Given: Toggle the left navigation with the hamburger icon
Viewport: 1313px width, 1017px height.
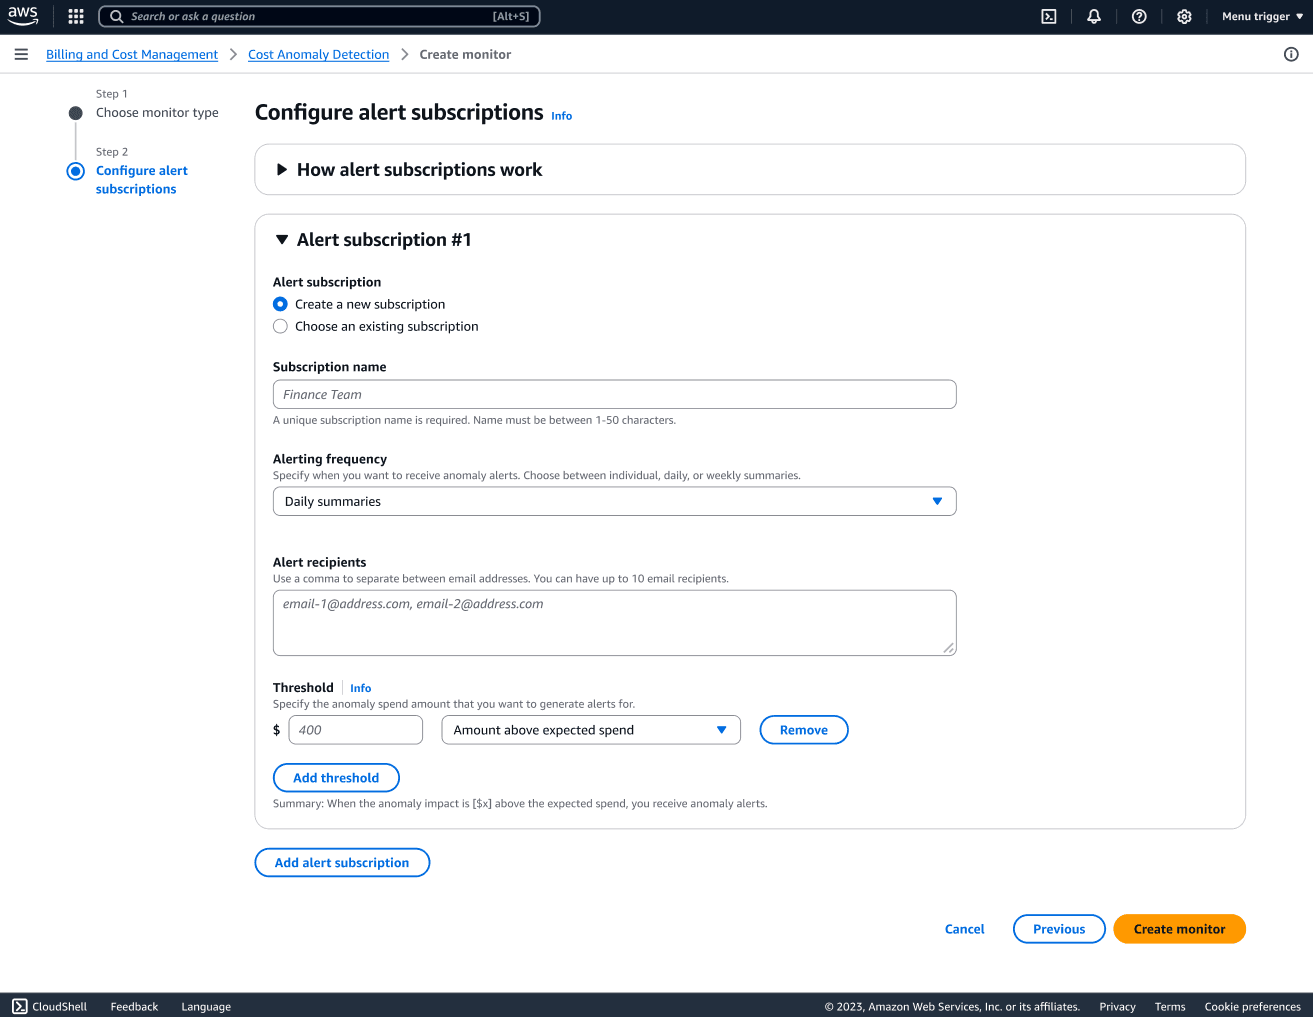Looking at the screenshot, I should pos(21,54).
